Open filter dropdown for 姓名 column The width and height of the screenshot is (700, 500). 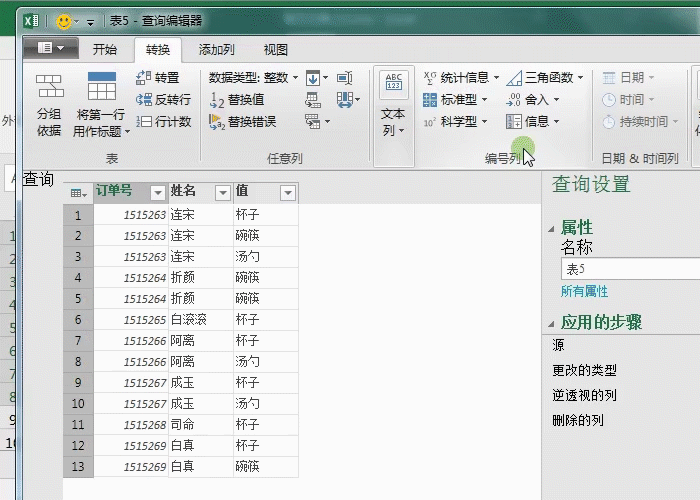coord(220,192)
